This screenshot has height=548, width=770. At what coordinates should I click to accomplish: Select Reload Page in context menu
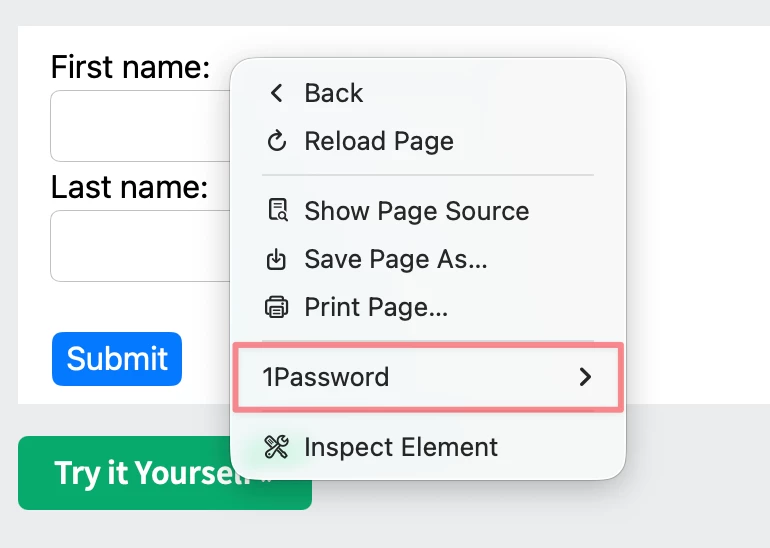click(x=428, y=141)
